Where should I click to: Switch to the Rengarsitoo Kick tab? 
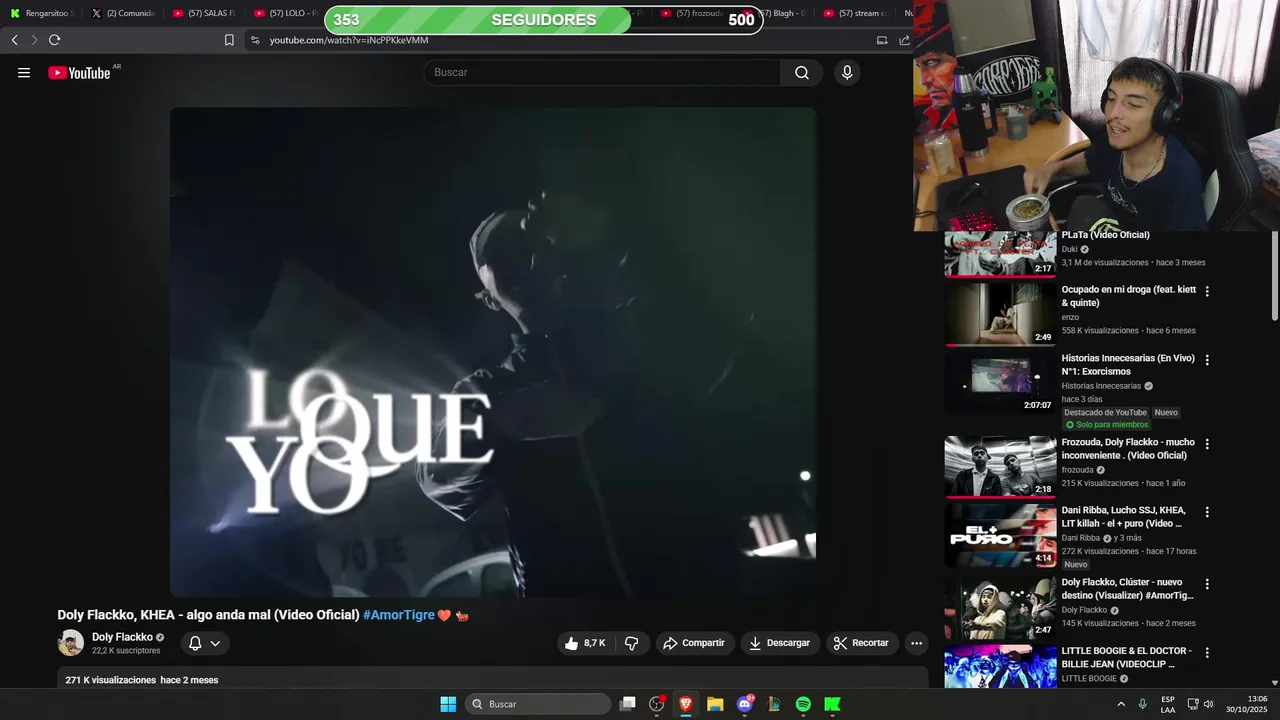(x=42, y=13)
